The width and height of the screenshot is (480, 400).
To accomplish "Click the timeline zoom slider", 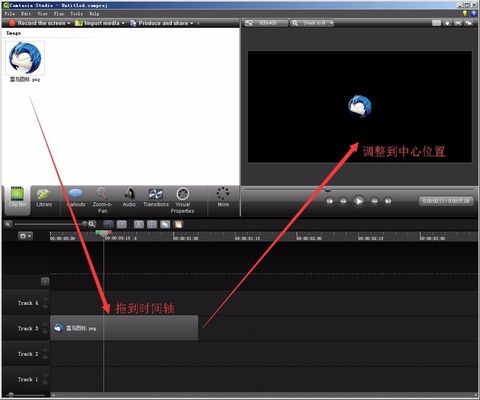I will click(50, 224).
